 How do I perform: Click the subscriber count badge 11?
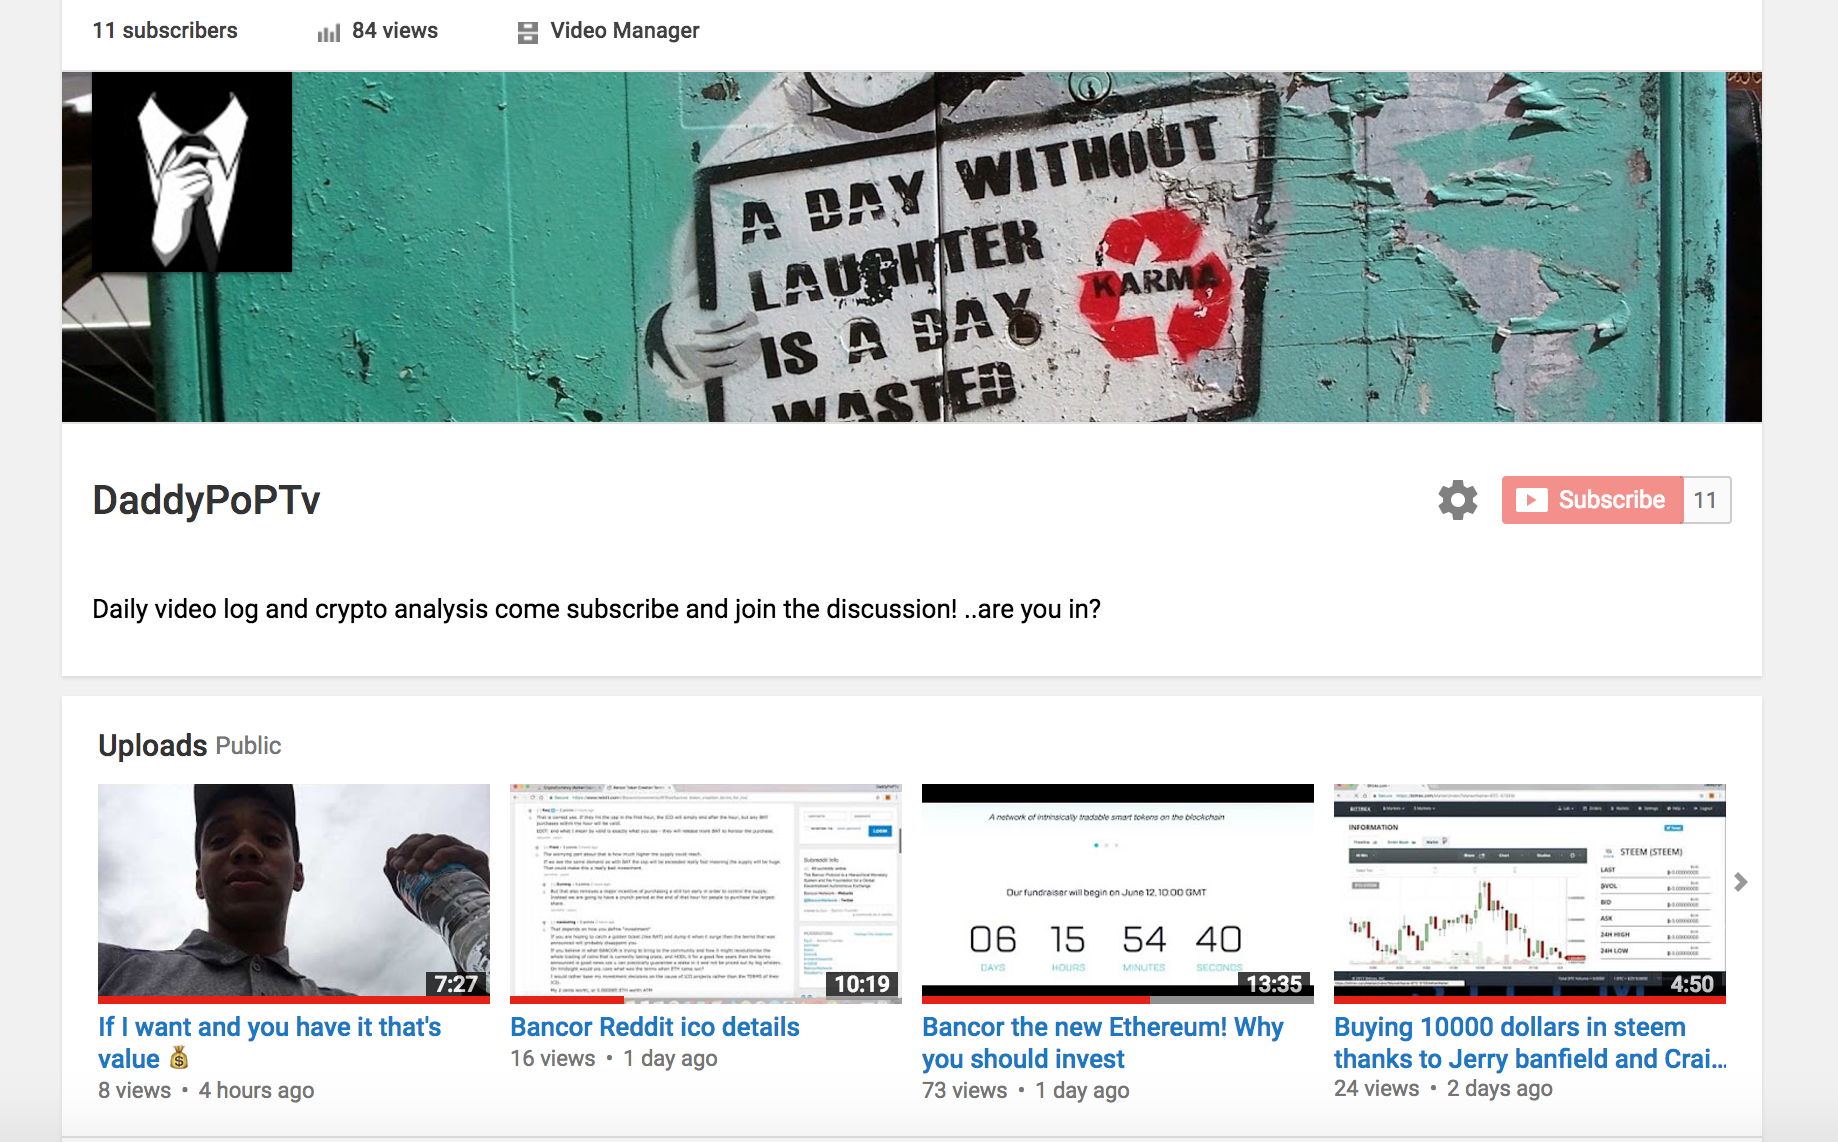[x=1707, y=500]
